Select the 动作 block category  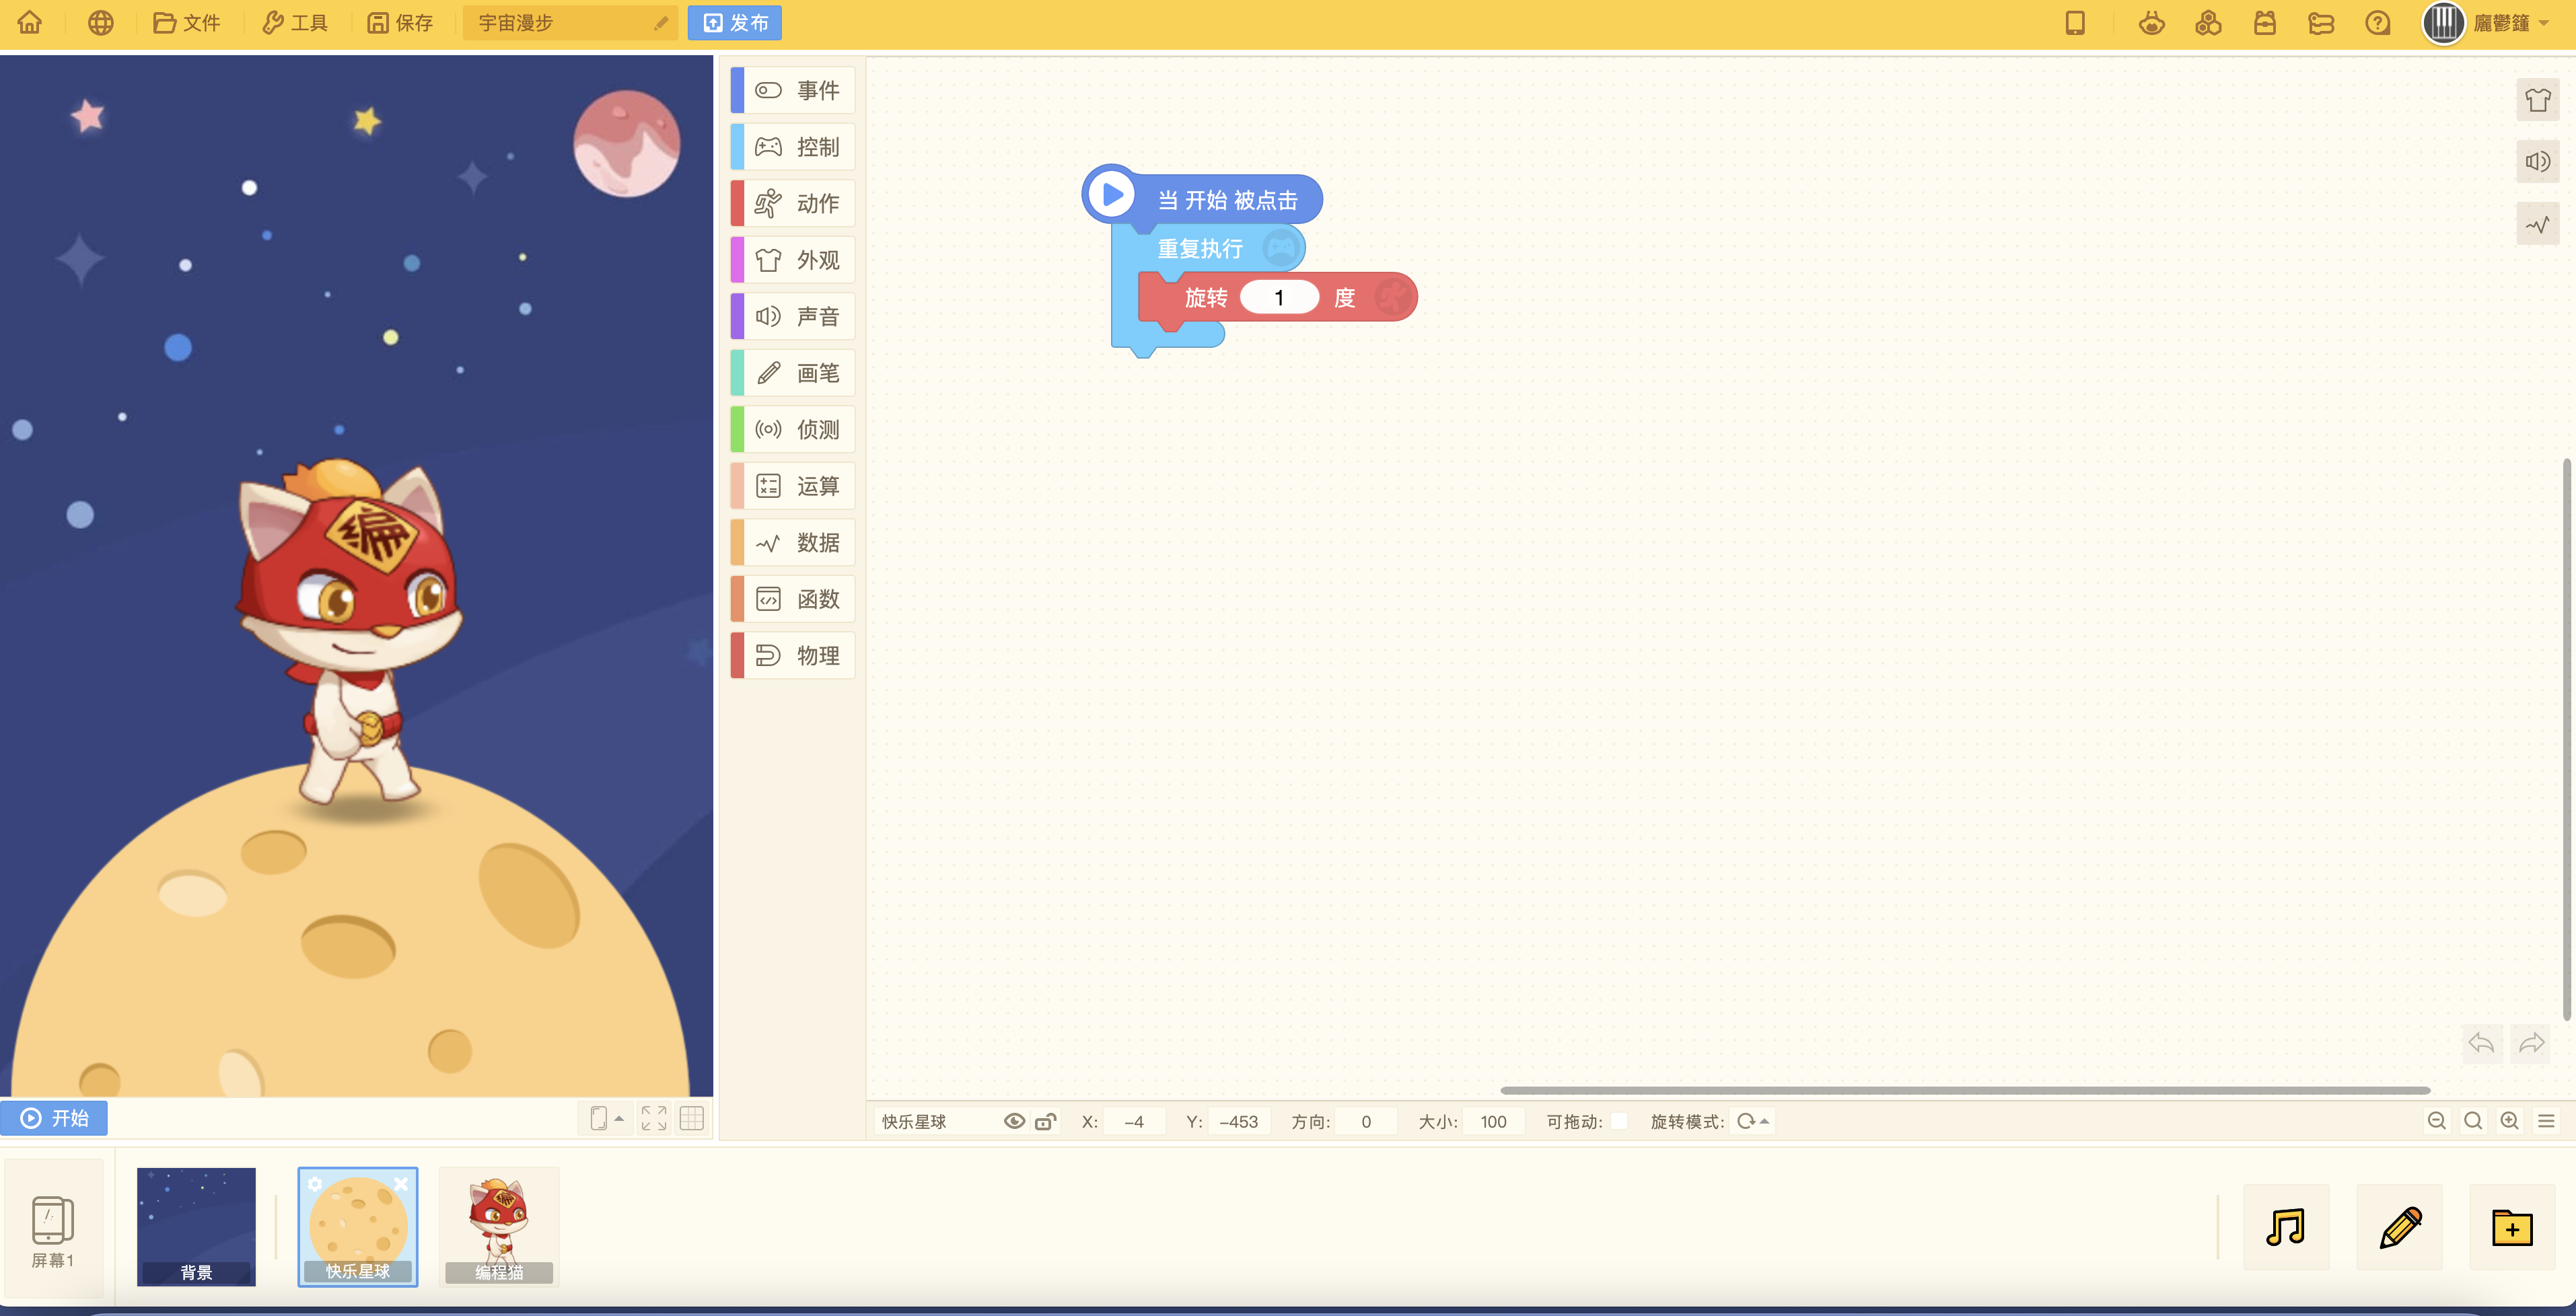793,203
